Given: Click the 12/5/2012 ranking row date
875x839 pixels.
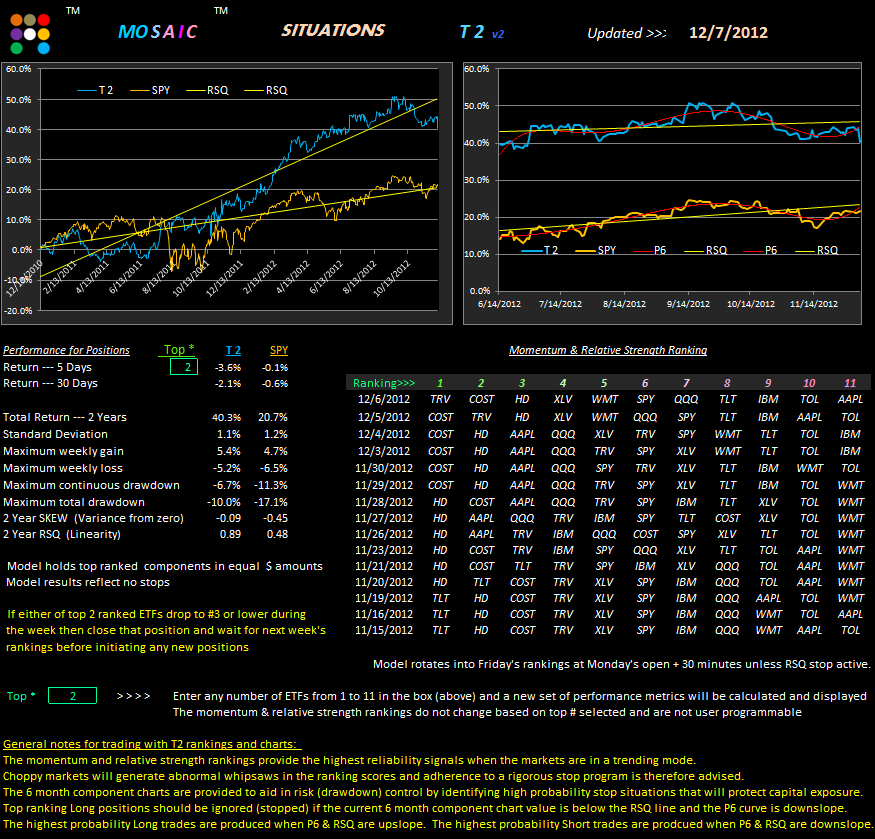Looking at the screenshot, I should pyautogui.click(x=384, y=417).
